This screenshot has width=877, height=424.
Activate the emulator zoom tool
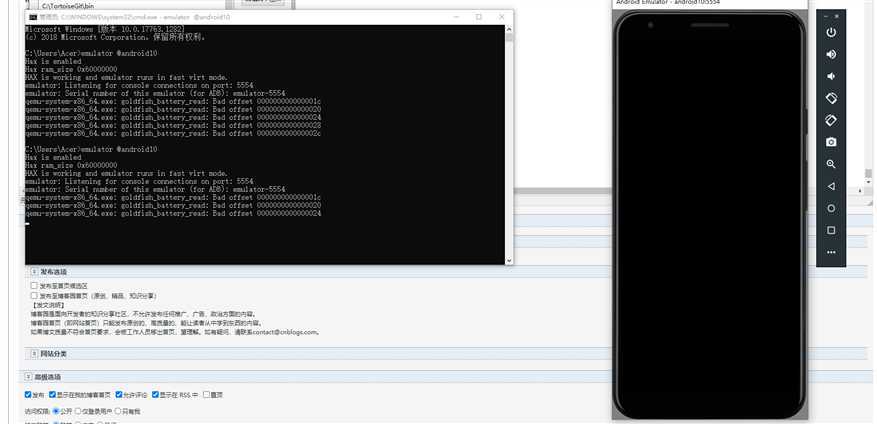click(831, 164)
